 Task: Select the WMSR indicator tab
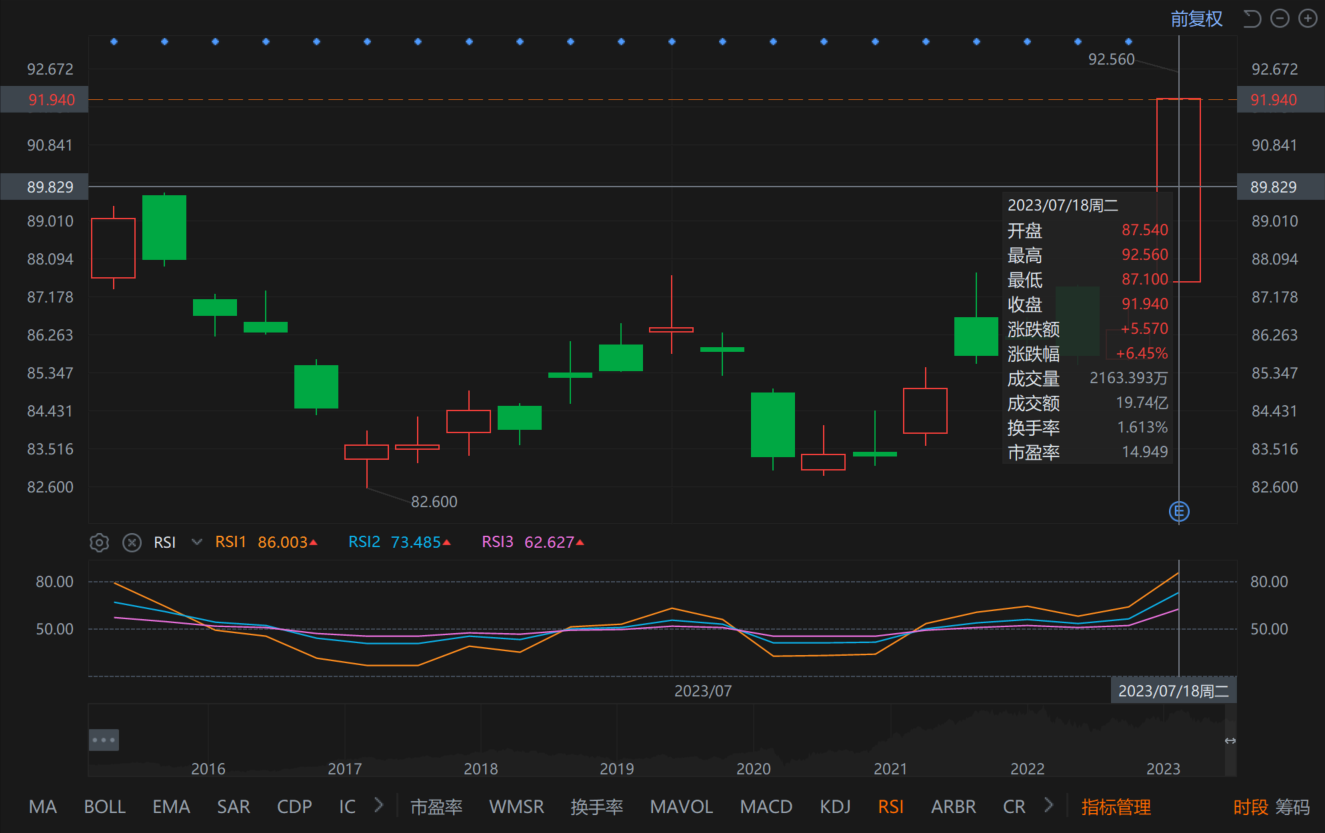517,807
